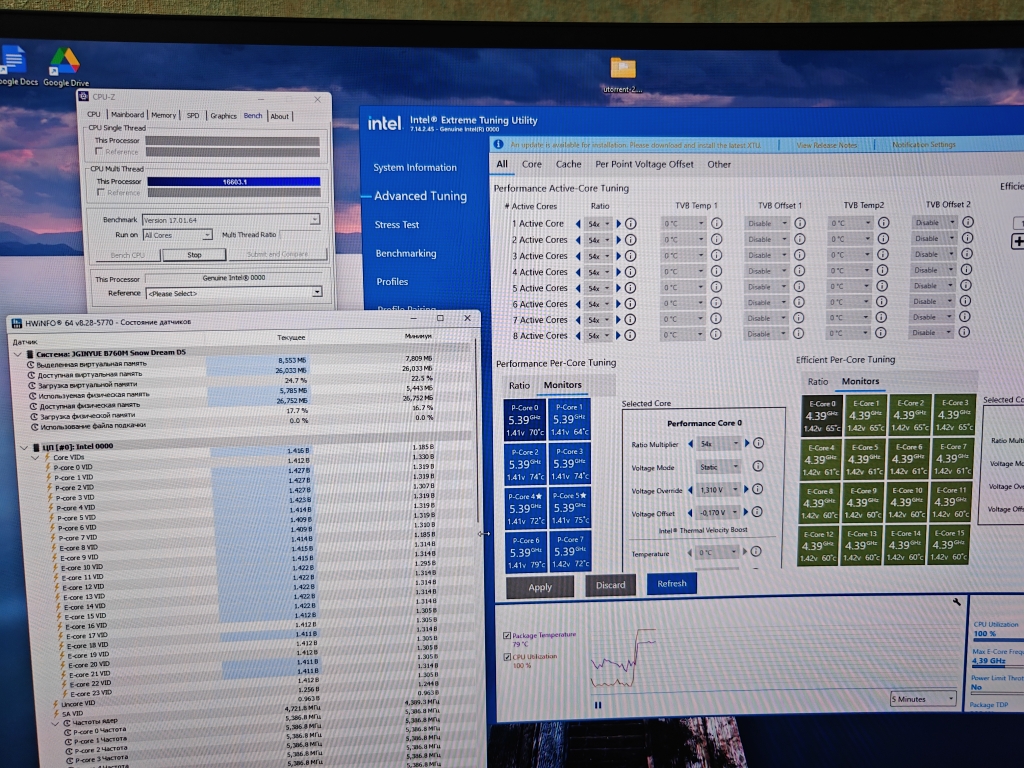Switch to the Graphics tab in CPU-Z
This screenshot has height=768, width=1024.
[223, 116]
